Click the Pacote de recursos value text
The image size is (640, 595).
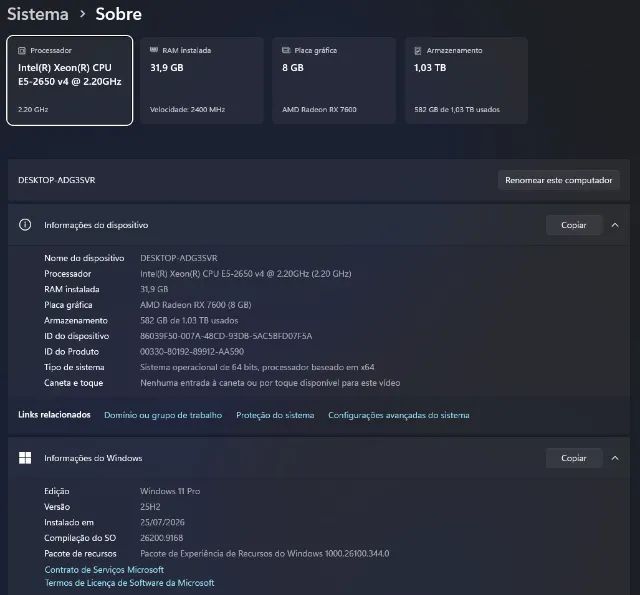[265, 553]
